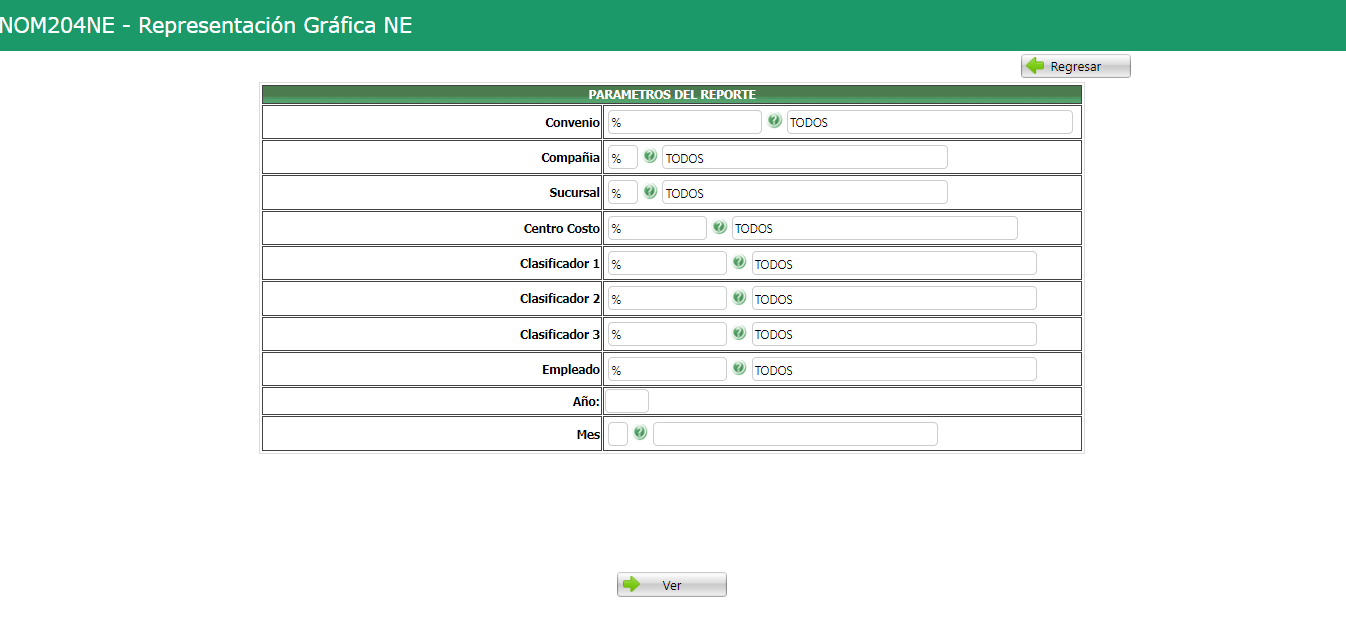This screenshot has height=632, width=1346.
Task: Focus the Convenio code field
Action: click(x=685, y=122)
